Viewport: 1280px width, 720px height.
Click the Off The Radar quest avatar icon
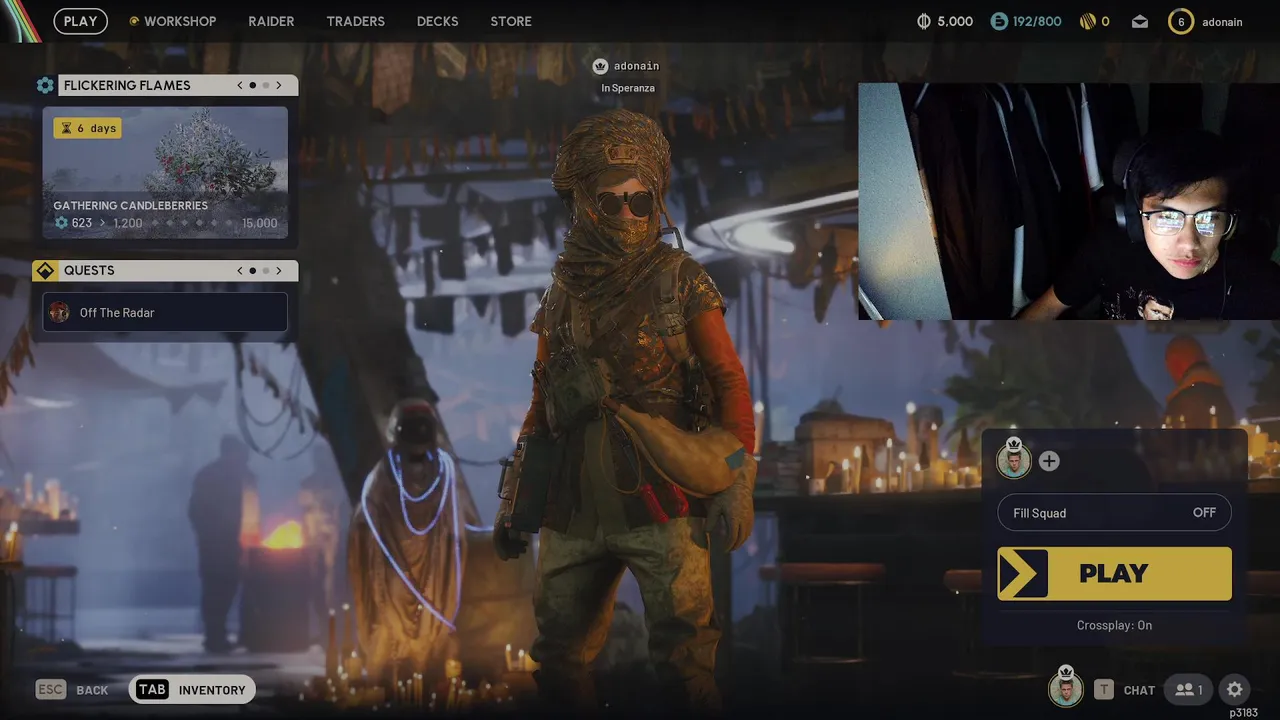point(60,312)
